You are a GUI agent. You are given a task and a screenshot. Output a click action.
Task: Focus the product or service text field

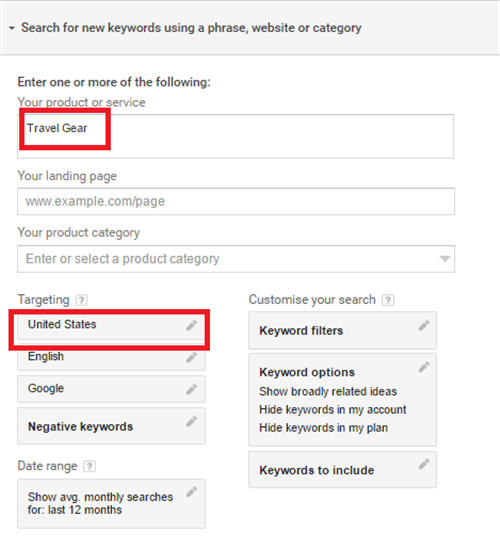coord(236,136)
